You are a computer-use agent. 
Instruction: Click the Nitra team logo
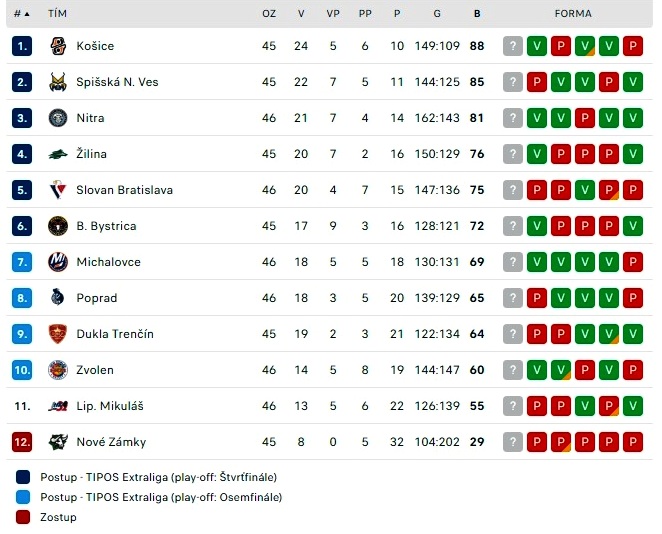[x=58, y=118]
